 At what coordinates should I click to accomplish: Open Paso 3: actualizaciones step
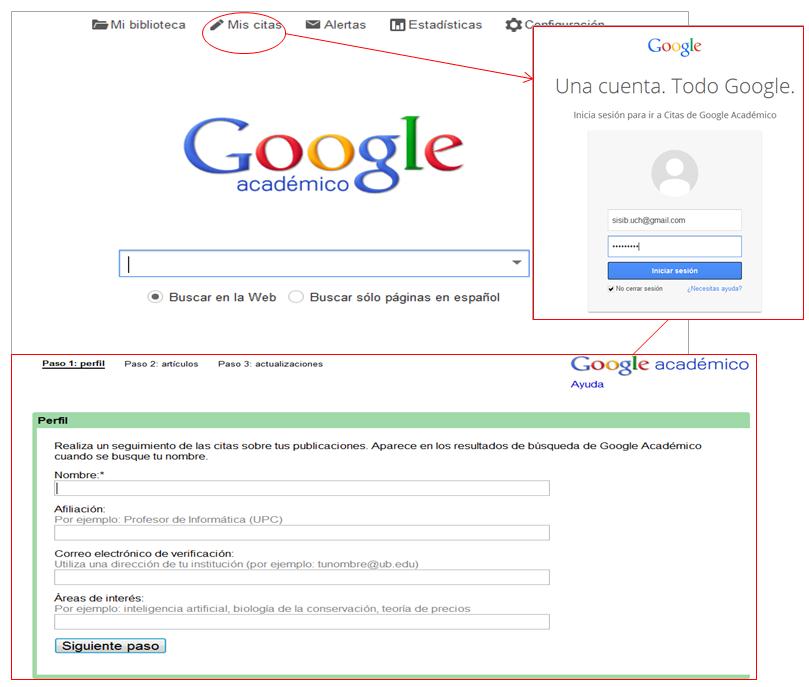[x=270, y=364]
